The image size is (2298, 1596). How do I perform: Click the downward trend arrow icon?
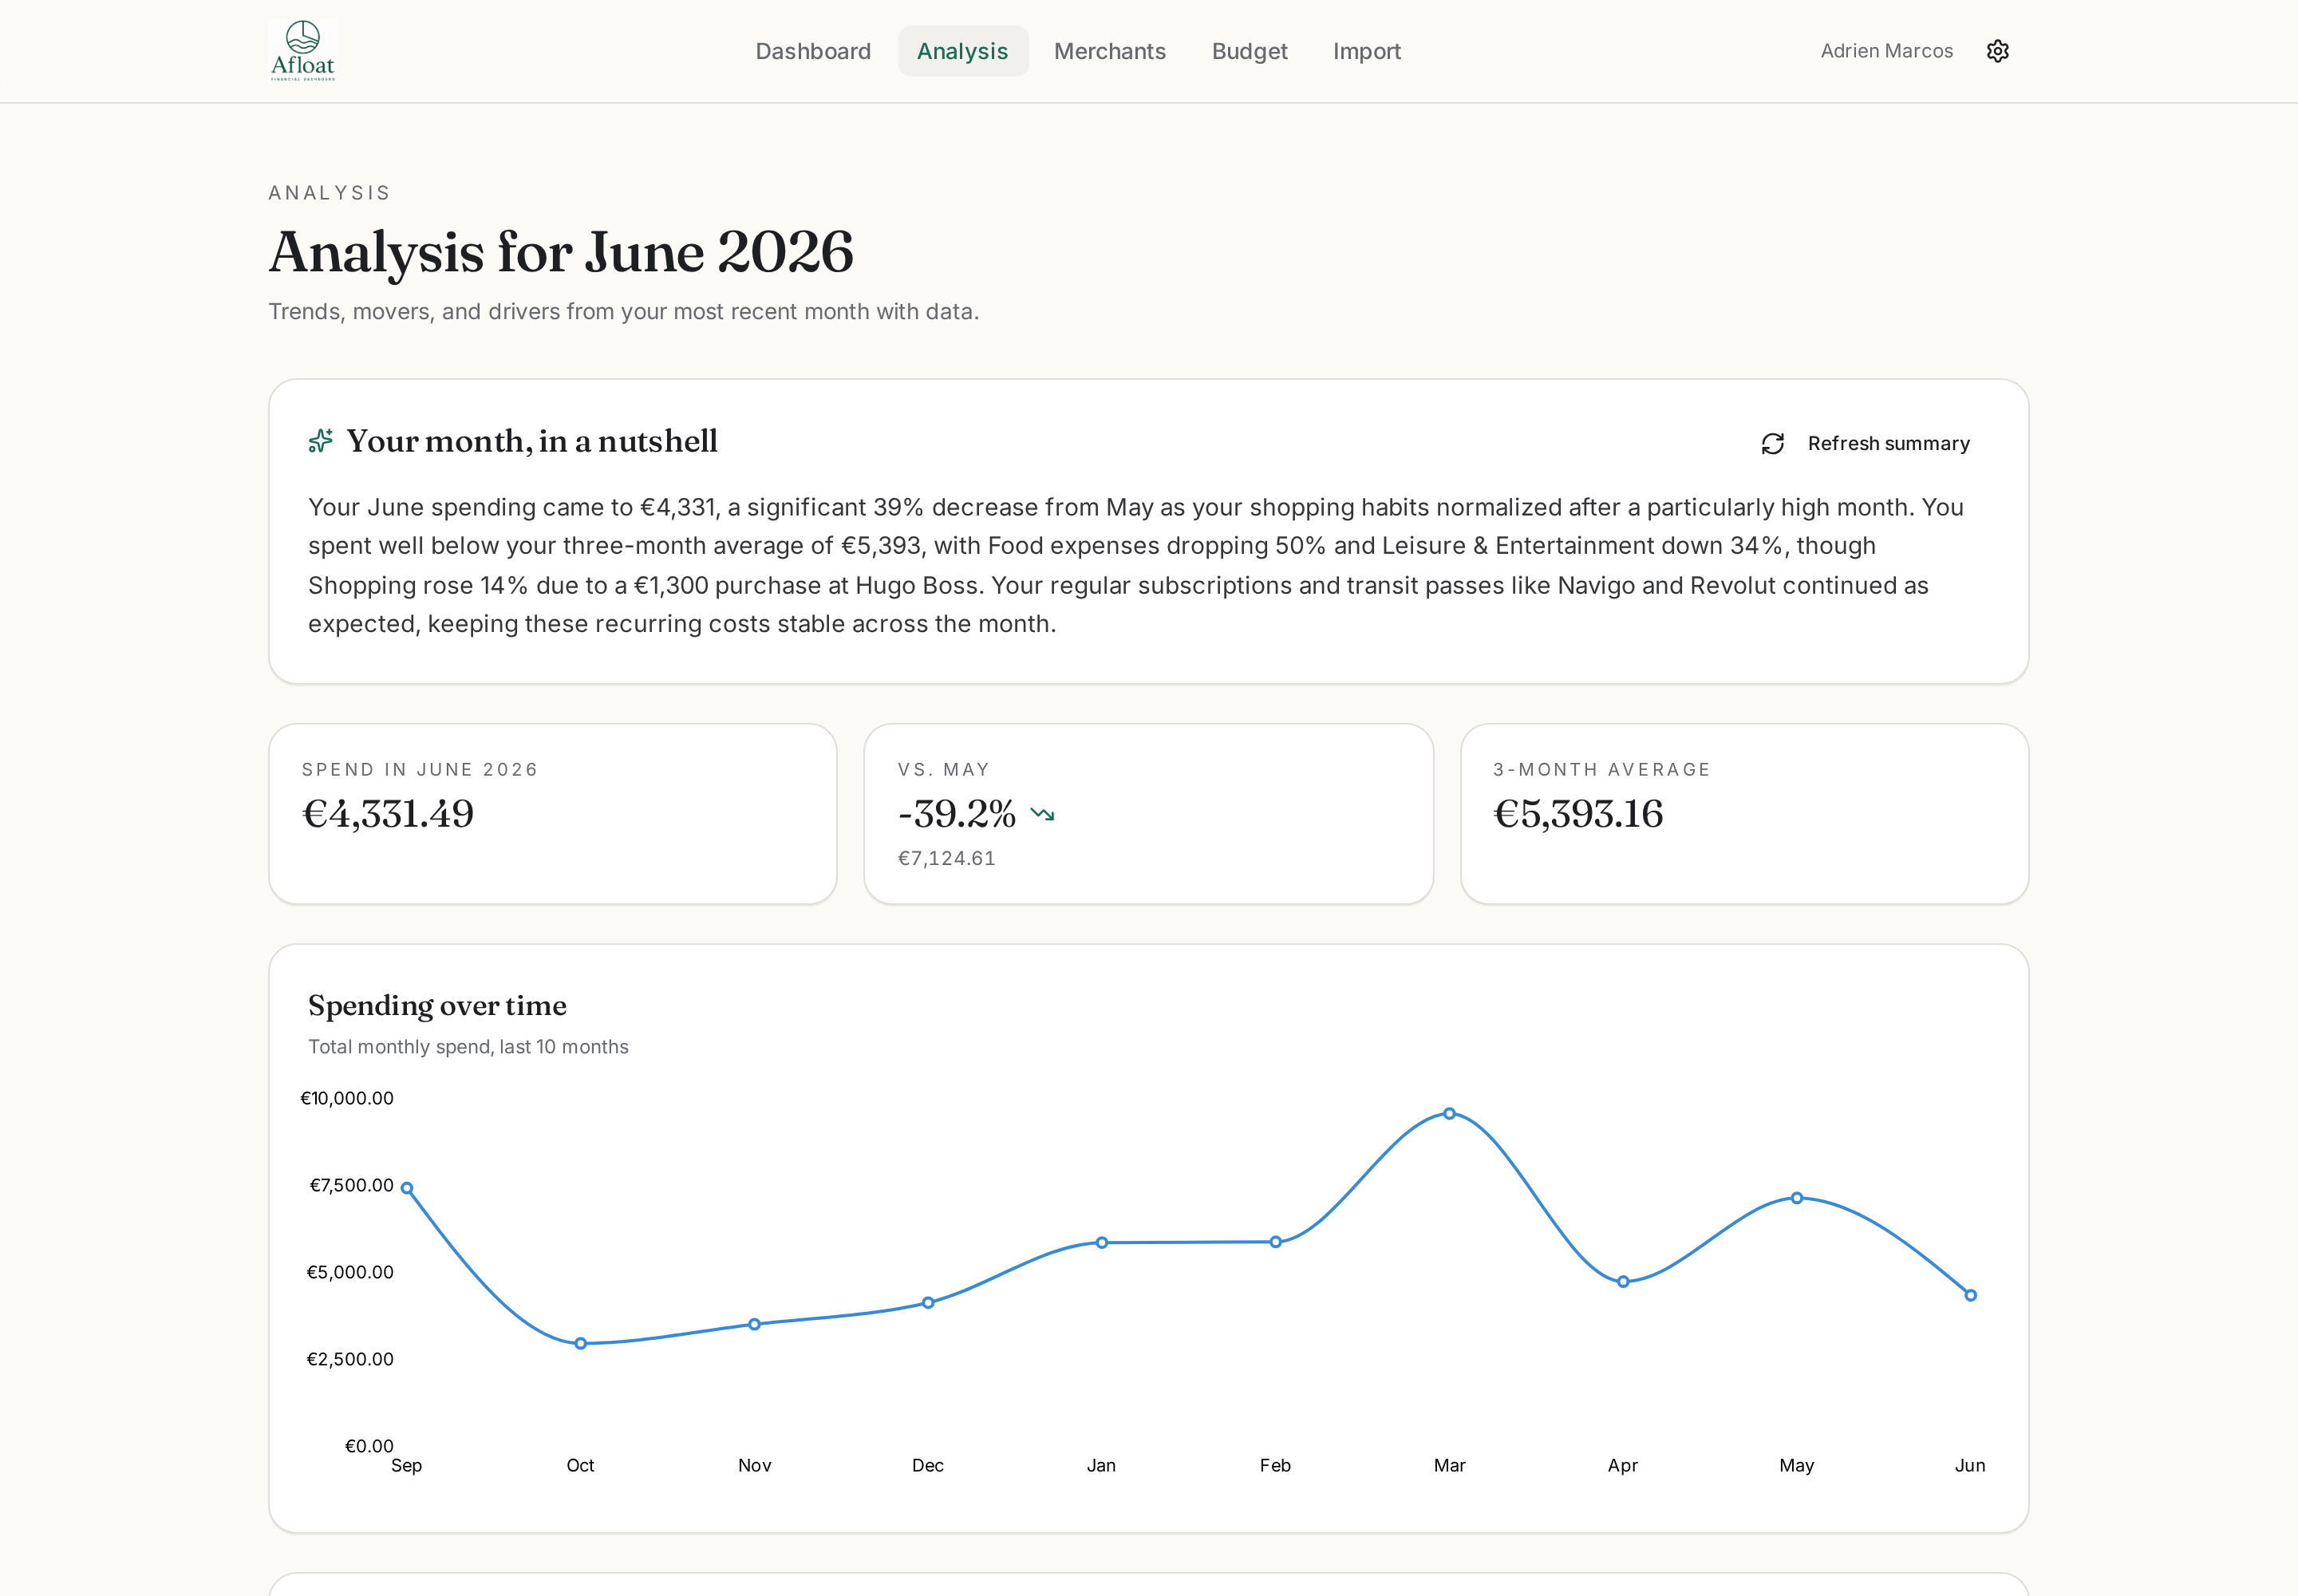[x=1042, y=814]
